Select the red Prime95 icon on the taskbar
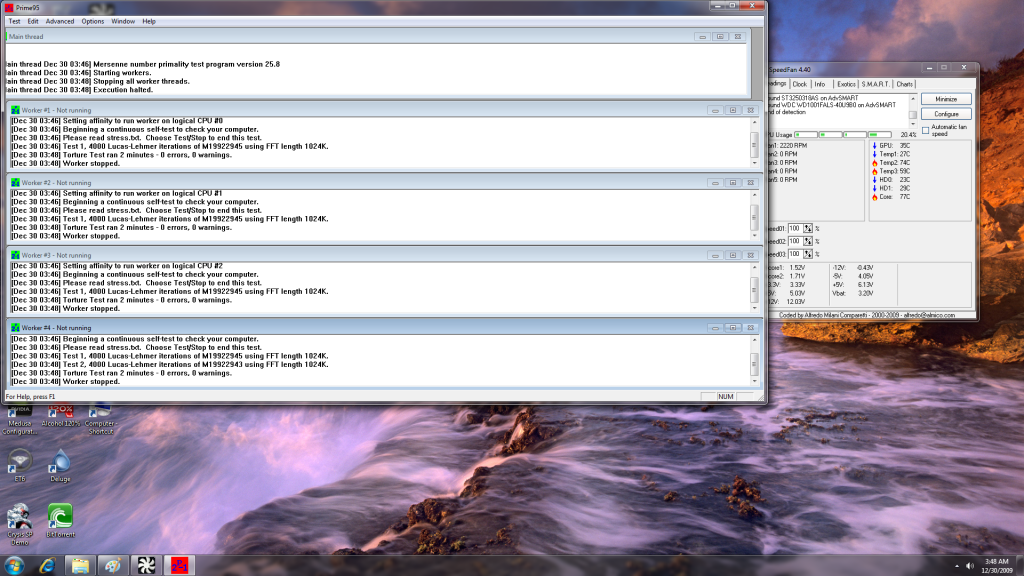This screenshot has width=1024, height=576. [x=178, y=564]
